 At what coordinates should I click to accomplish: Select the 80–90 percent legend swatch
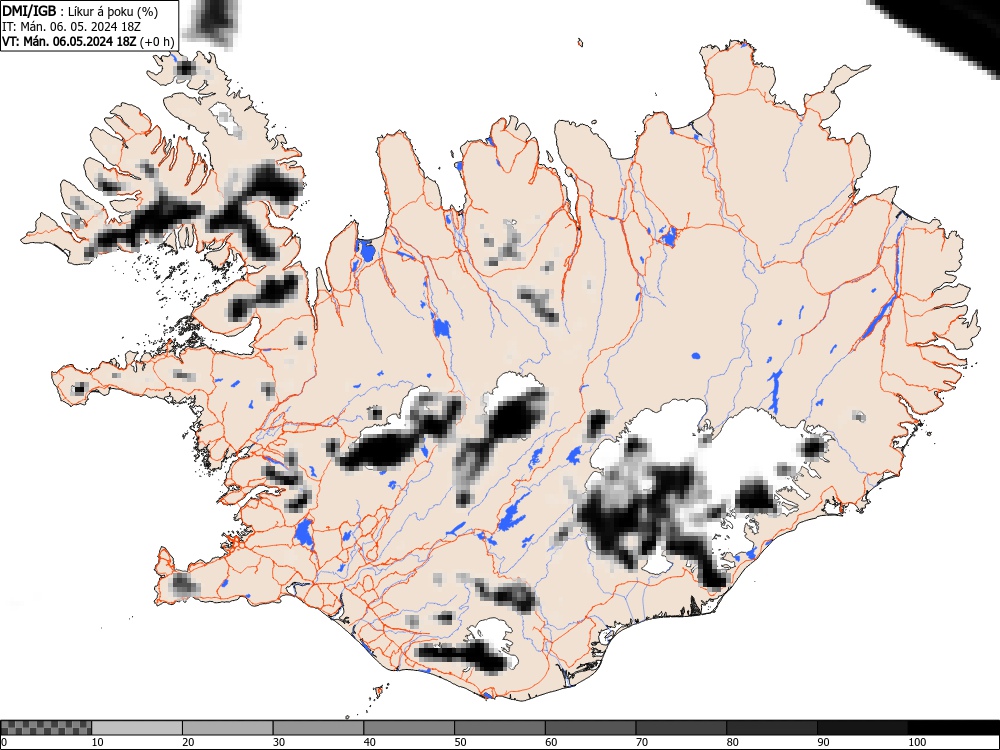coord(772,728)
